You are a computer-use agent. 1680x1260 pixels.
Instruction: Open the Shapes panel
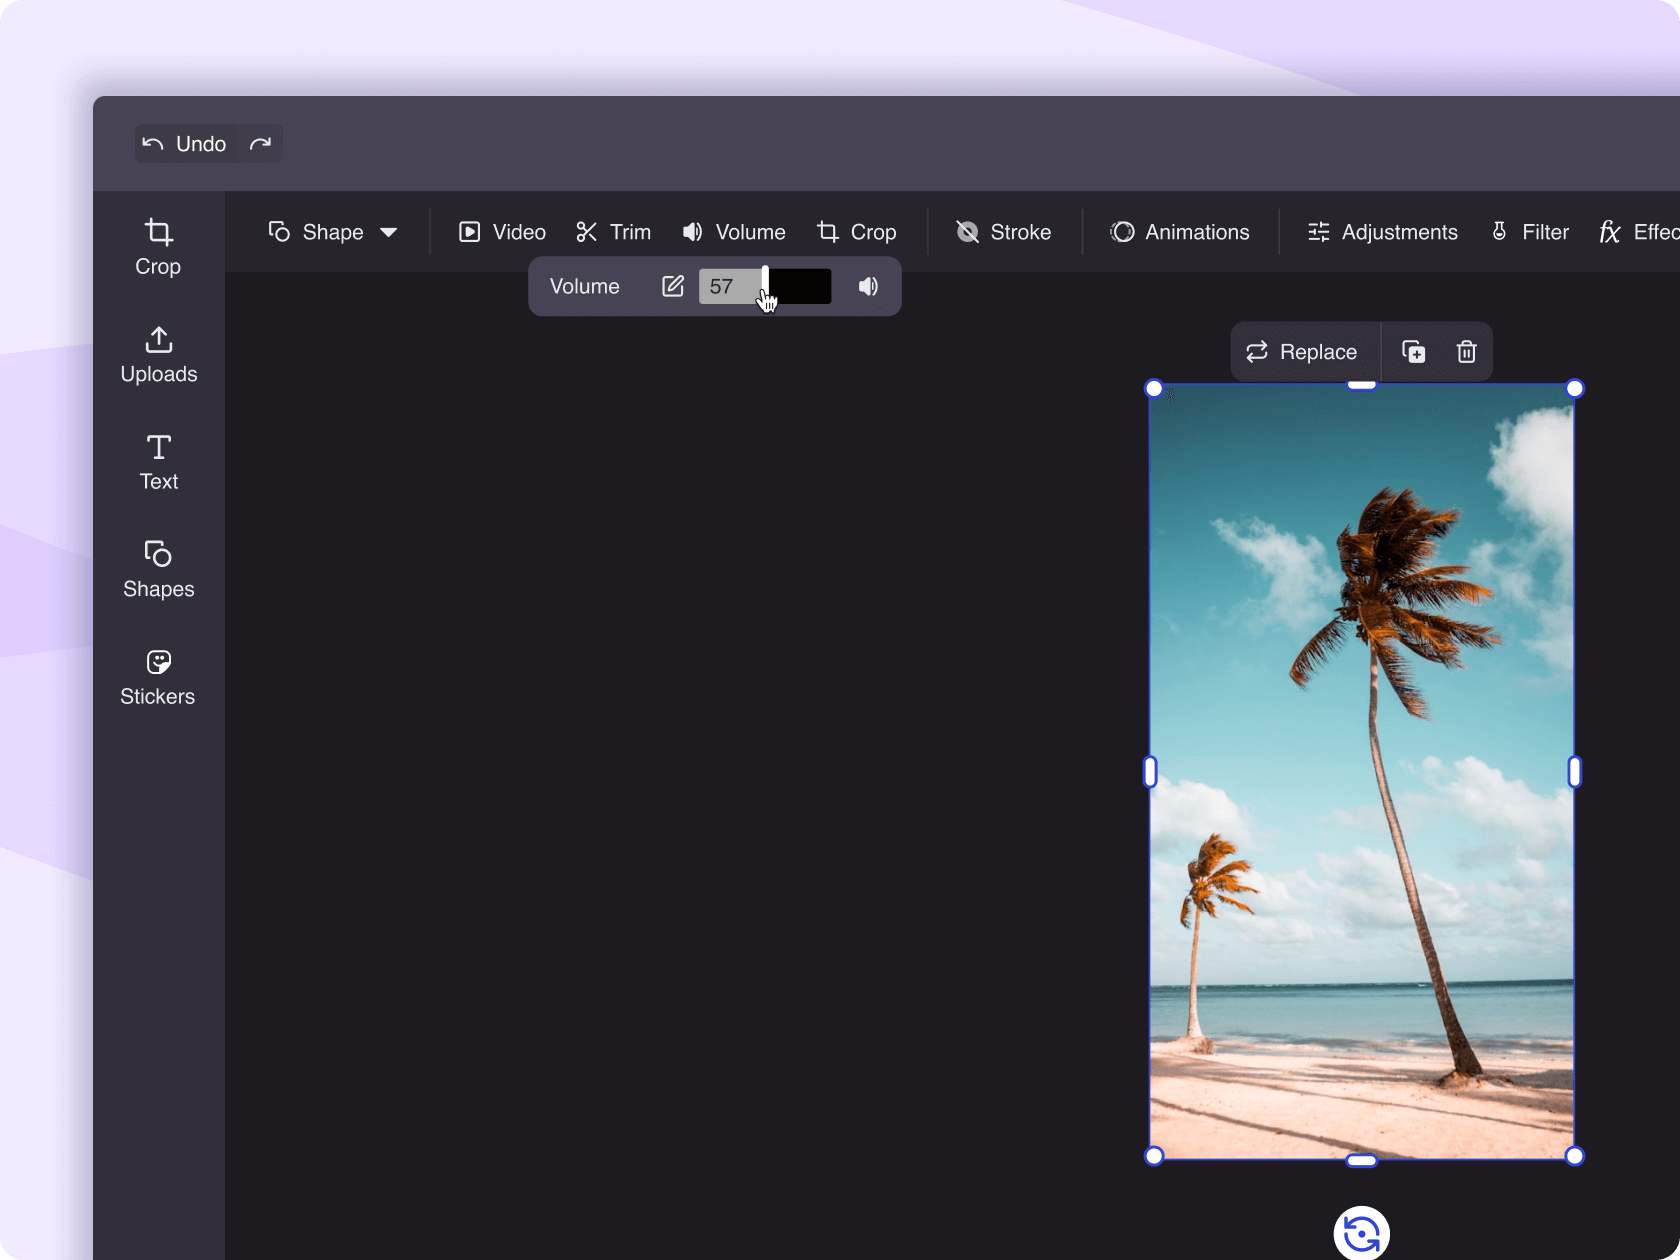(158, 568)
